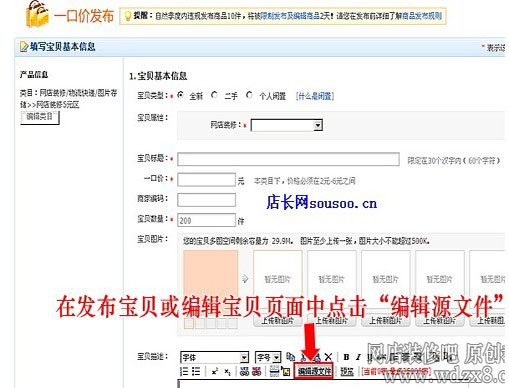The image size is (509, 388).
Task: Click the 编辑源文件 button
Action: coord(314,371)
